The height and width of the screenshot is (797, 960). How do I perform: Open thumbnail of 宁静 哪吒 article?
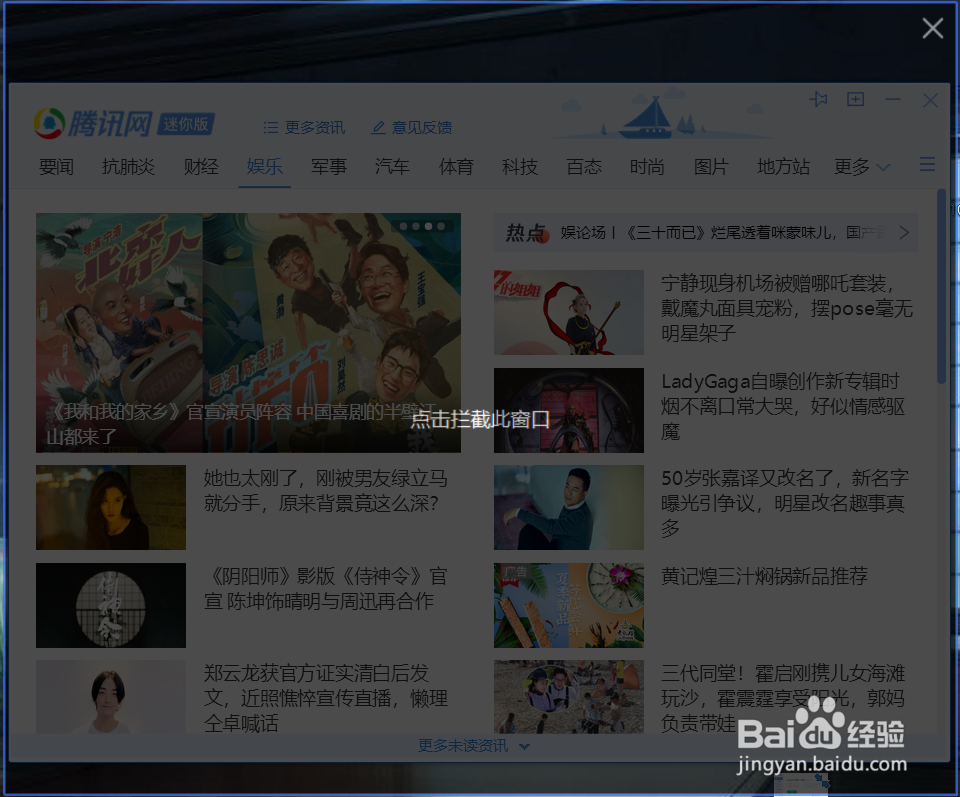coord(569,312)
